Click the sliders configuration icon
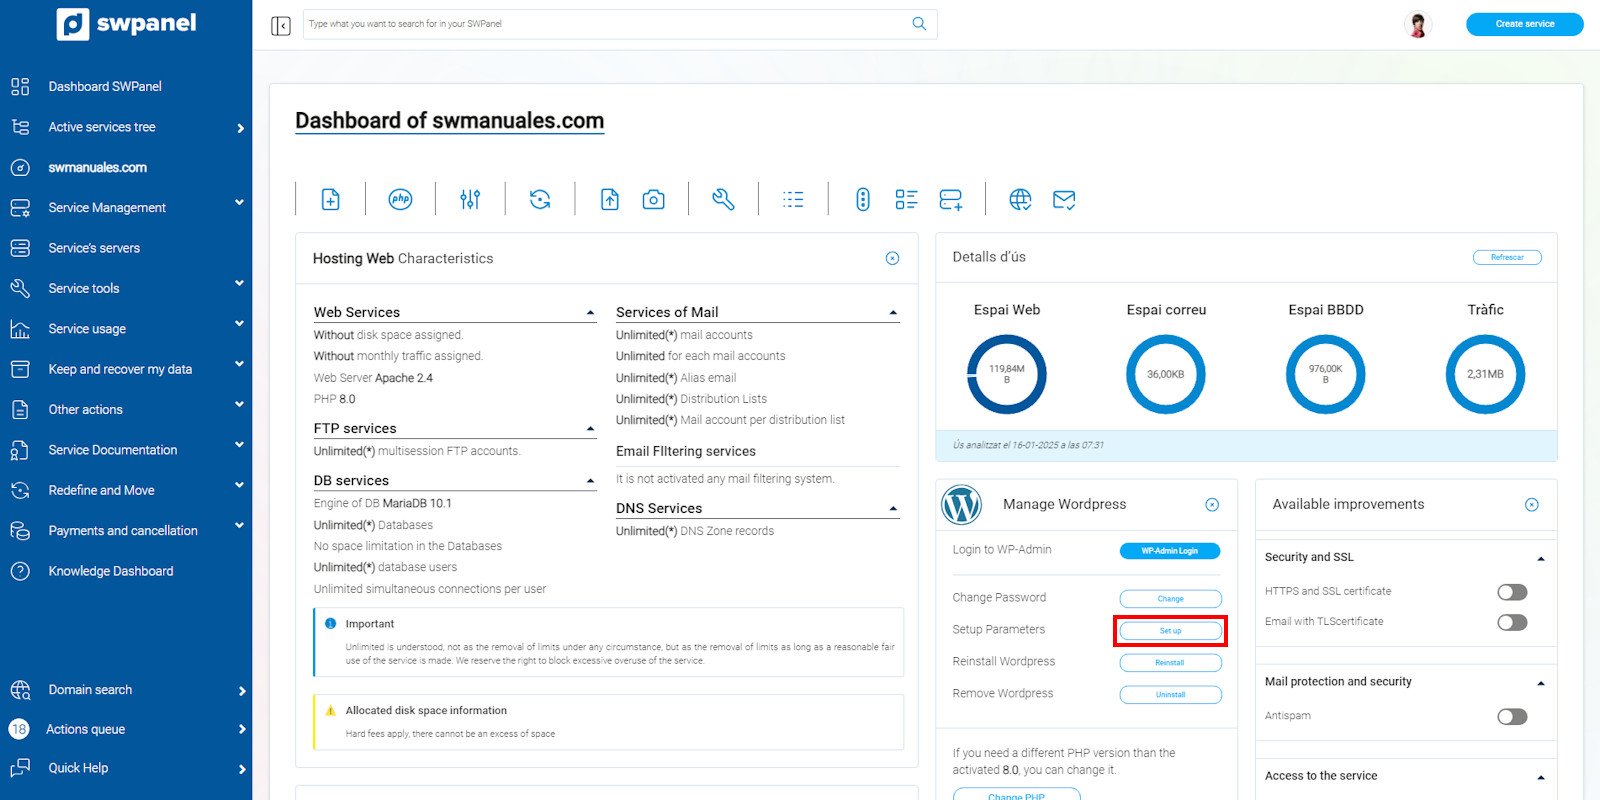 point(470,199)
